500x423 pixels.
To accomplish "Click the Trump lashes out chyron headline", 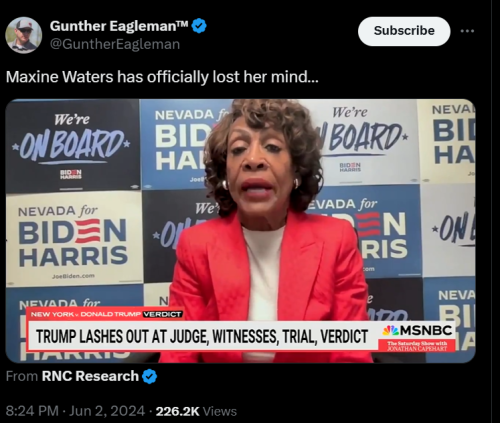I will pos(202,337).
